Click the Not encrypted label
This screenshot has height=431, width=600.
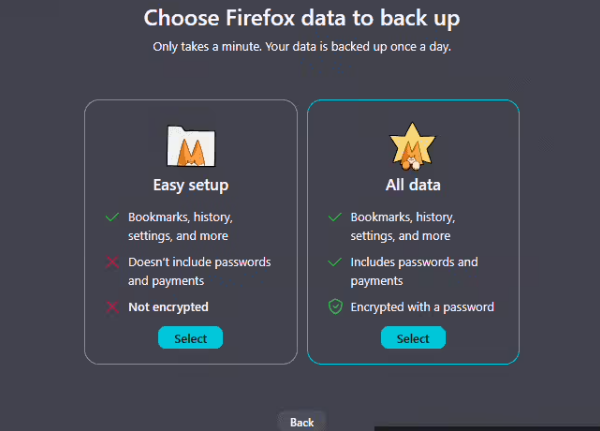pyautogui.click(x=168, y=307)
